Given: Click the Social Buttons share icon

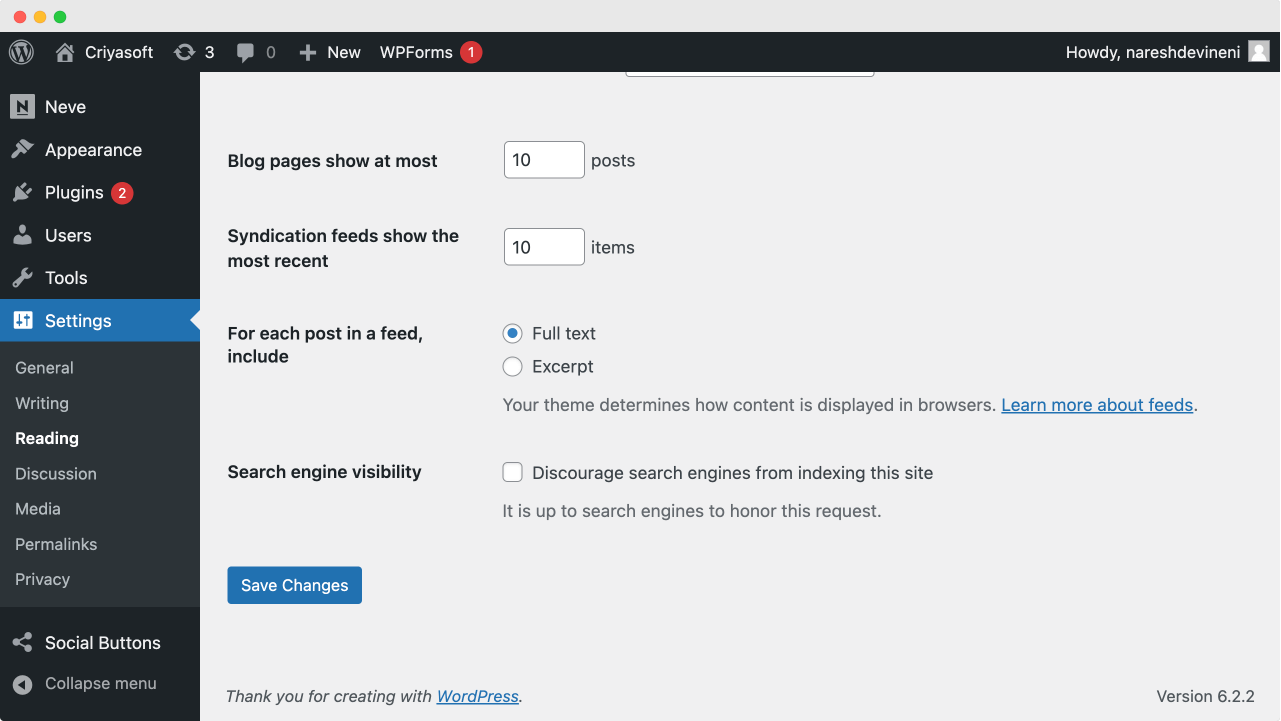Looking at the screenshot, I should tap(22, 643).
